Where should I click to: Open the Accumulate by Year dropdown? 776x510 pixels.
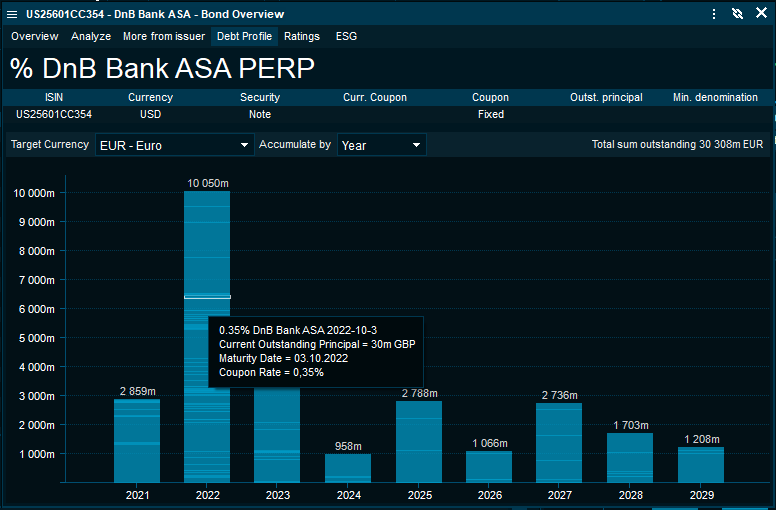(381, 145)
